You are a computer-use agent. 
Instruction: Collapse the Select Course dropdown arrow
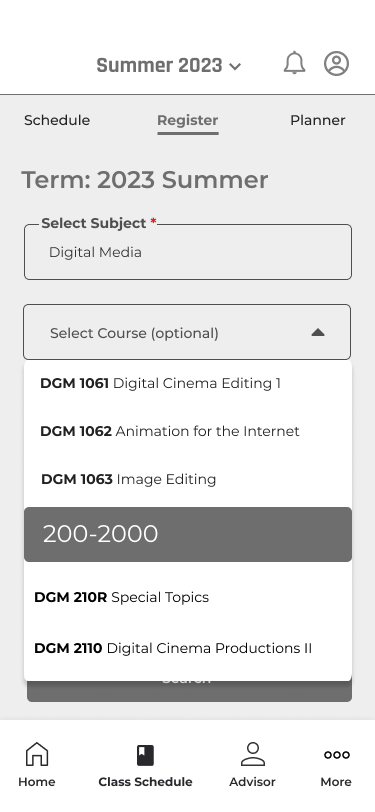click(x=318, y=332)
